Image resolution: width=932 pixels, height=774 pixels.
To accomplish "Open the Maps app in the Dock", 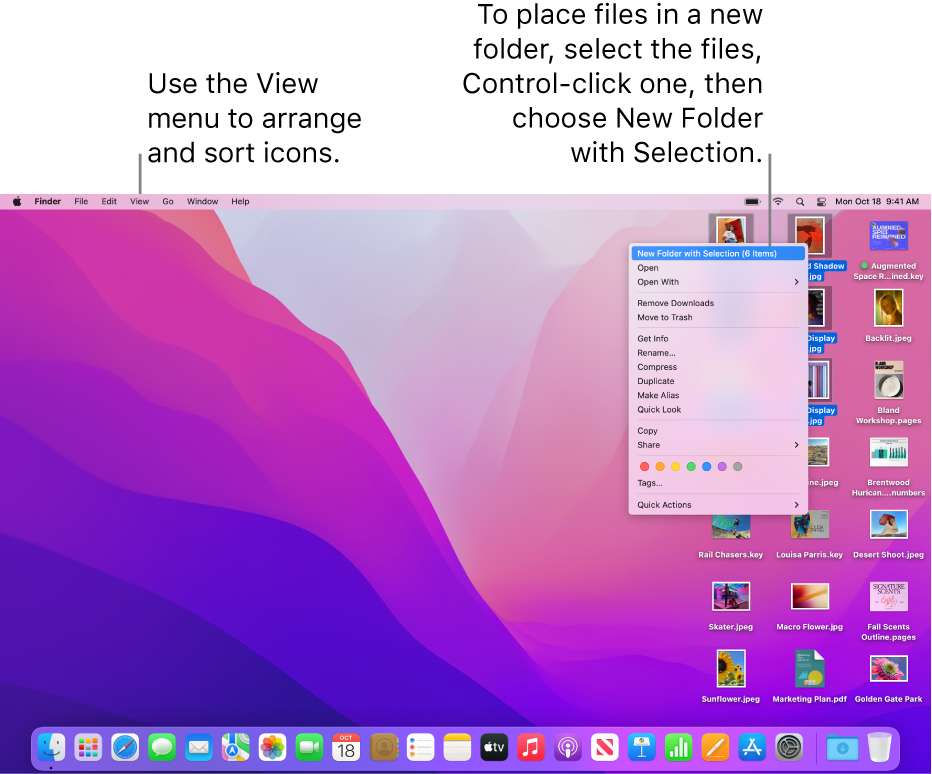I will 236,747.
